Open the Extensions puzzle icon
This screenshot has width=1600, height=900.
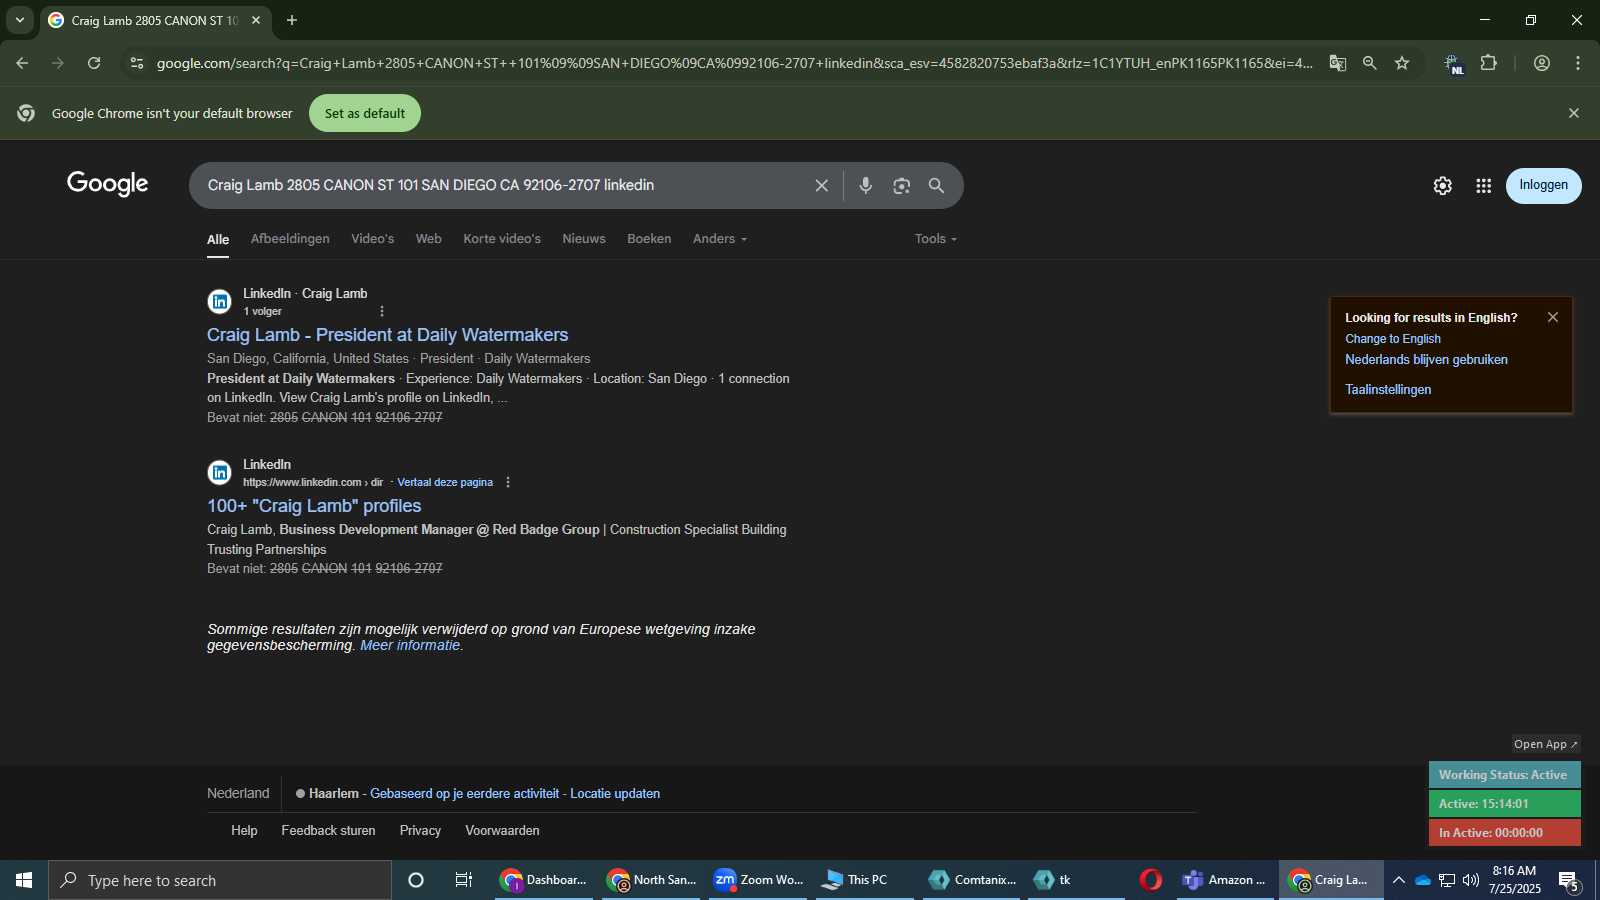(x=1489, y=63)
